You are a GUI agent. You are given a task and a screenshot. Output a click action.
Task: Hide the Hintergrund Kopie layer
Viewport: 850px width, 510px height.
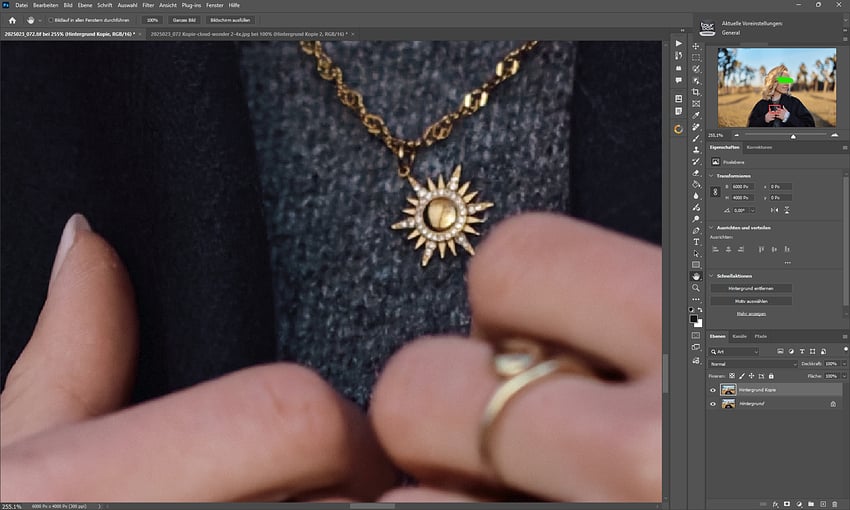[x=713, y=390]
